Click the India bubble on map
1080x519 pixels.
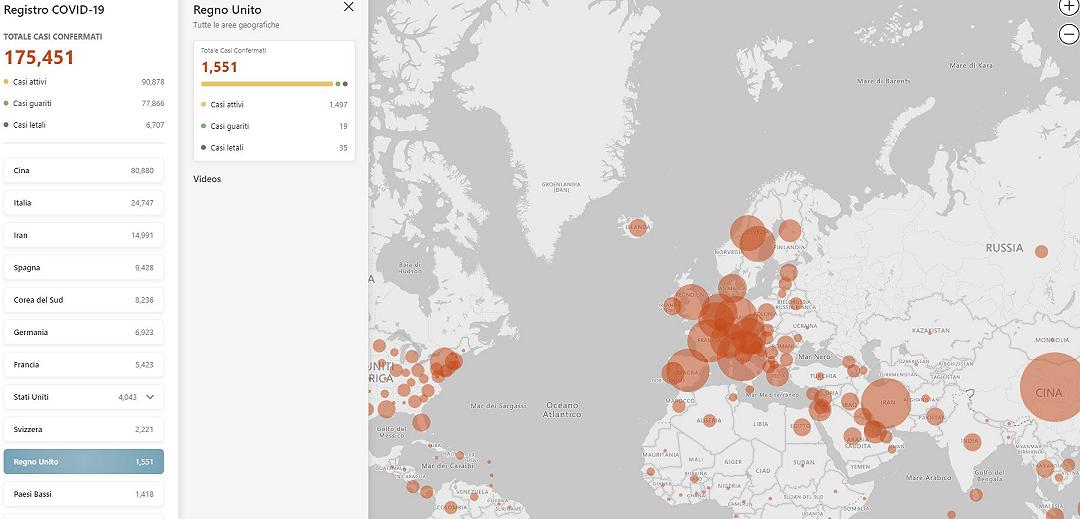click(x=972, y=442)
